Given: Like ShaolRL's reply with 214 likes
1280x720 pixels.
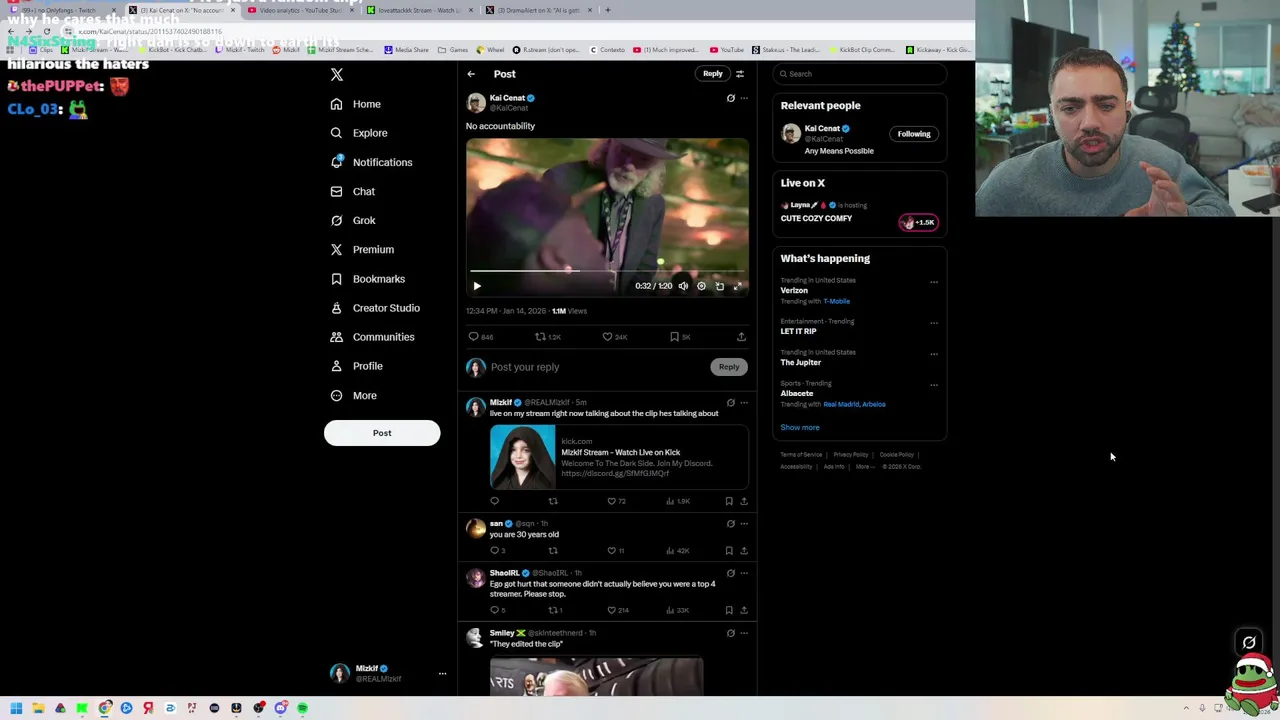Looking at the screenshot, I should [612, 610].
